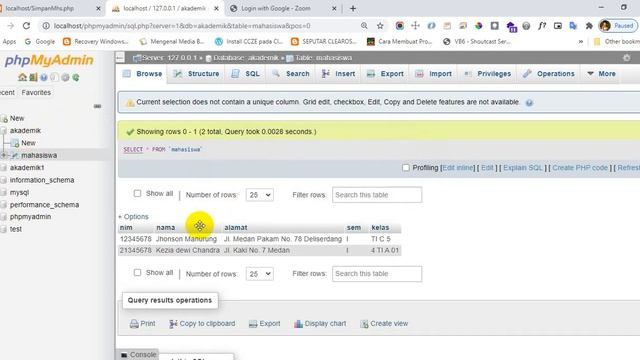
Task: Click the page settings gear icon
Action: pyautogui.click(x=627, y=58)
